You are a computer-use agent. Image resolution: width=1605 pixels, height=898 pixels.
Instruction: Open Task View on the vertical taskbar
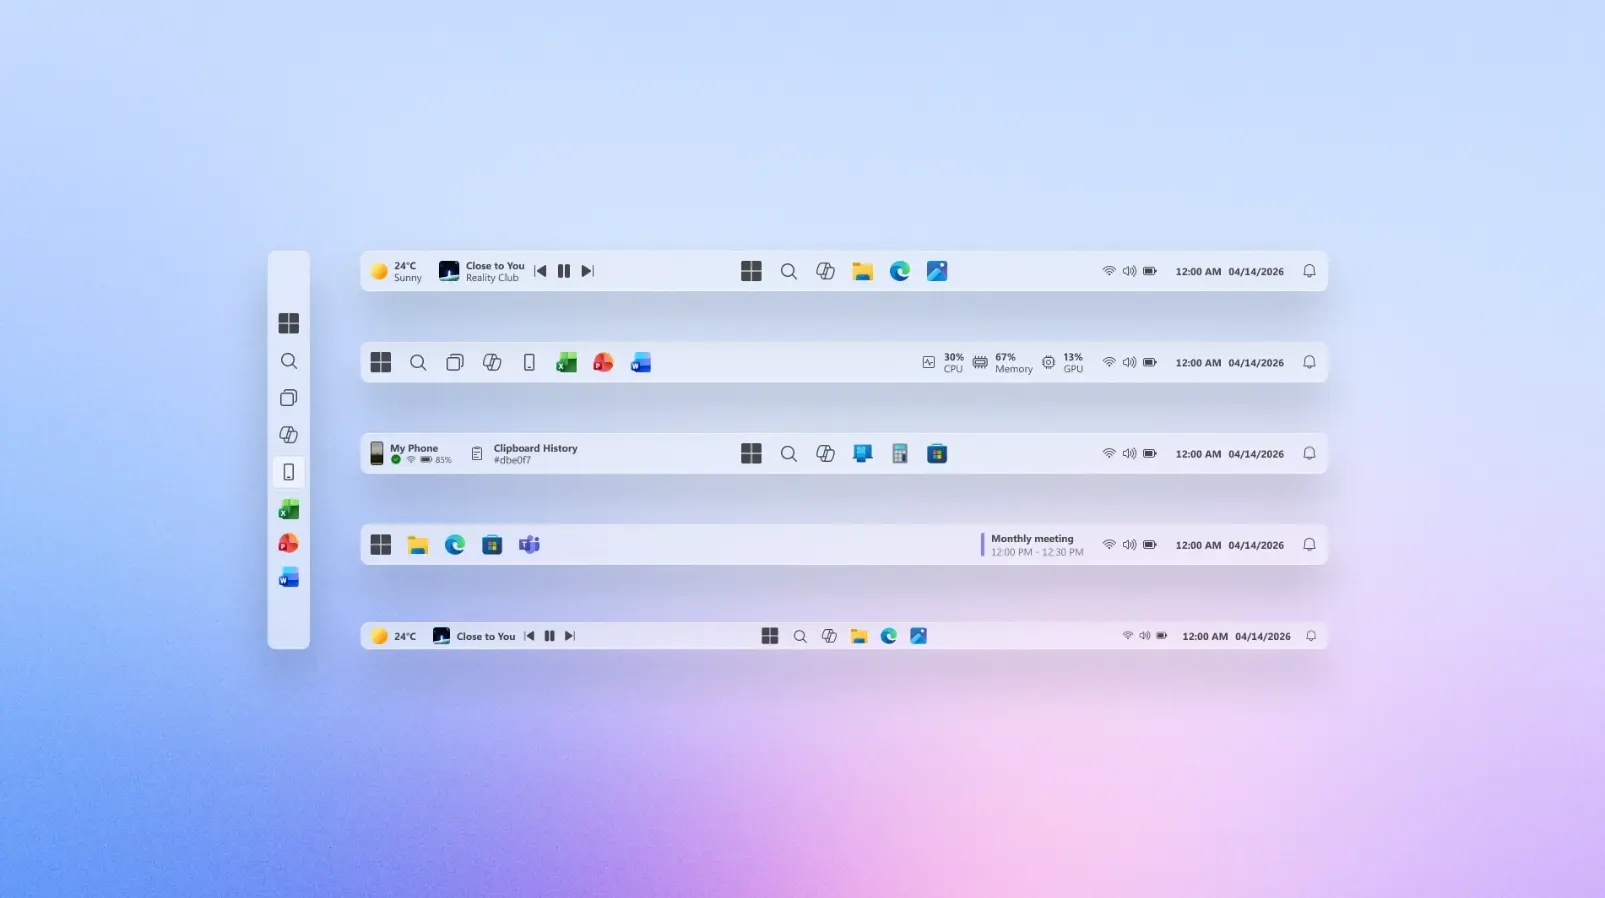point(289,398)
